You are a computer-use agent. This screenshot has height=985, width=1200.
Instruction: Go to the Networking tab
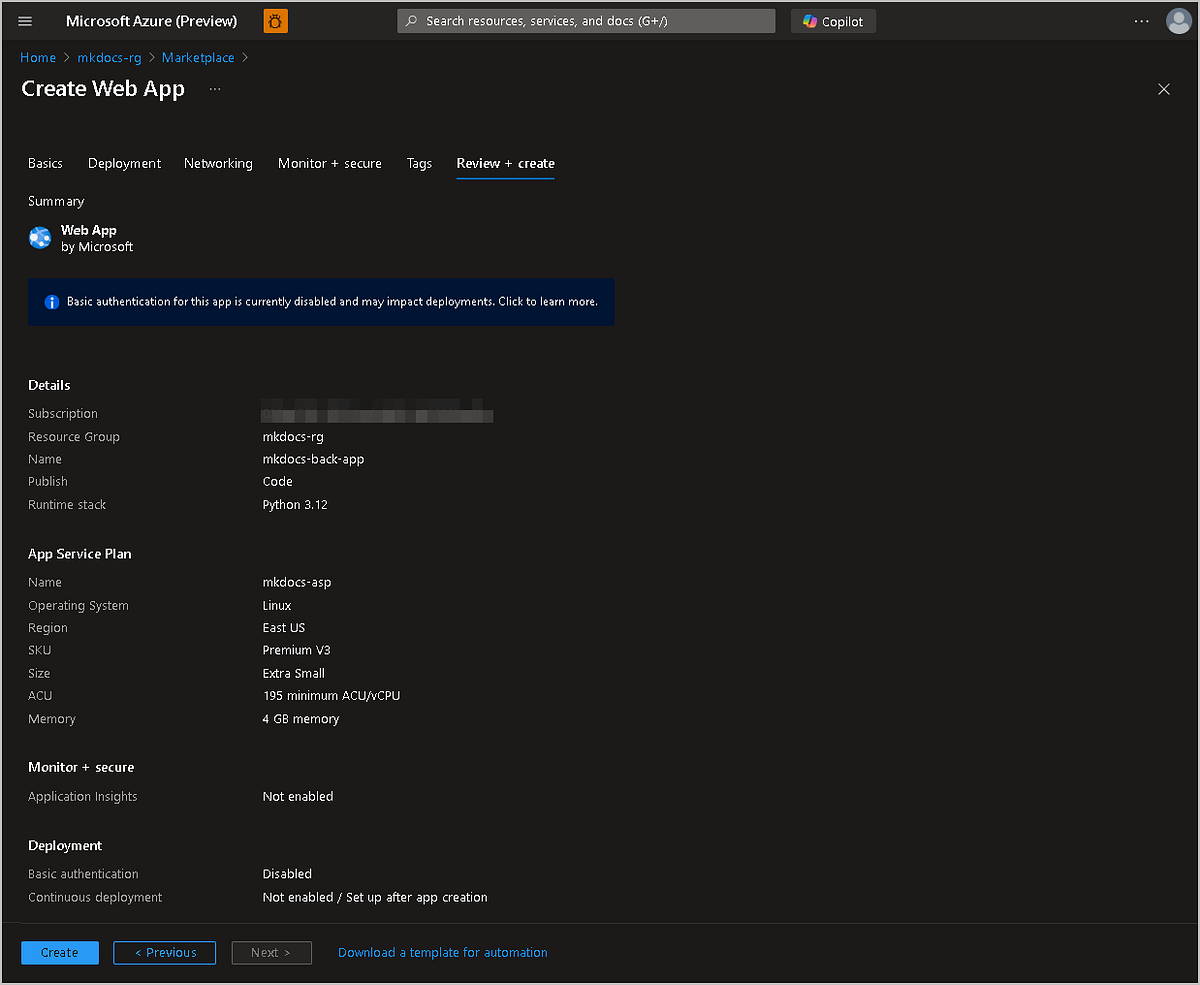[218, 163]
